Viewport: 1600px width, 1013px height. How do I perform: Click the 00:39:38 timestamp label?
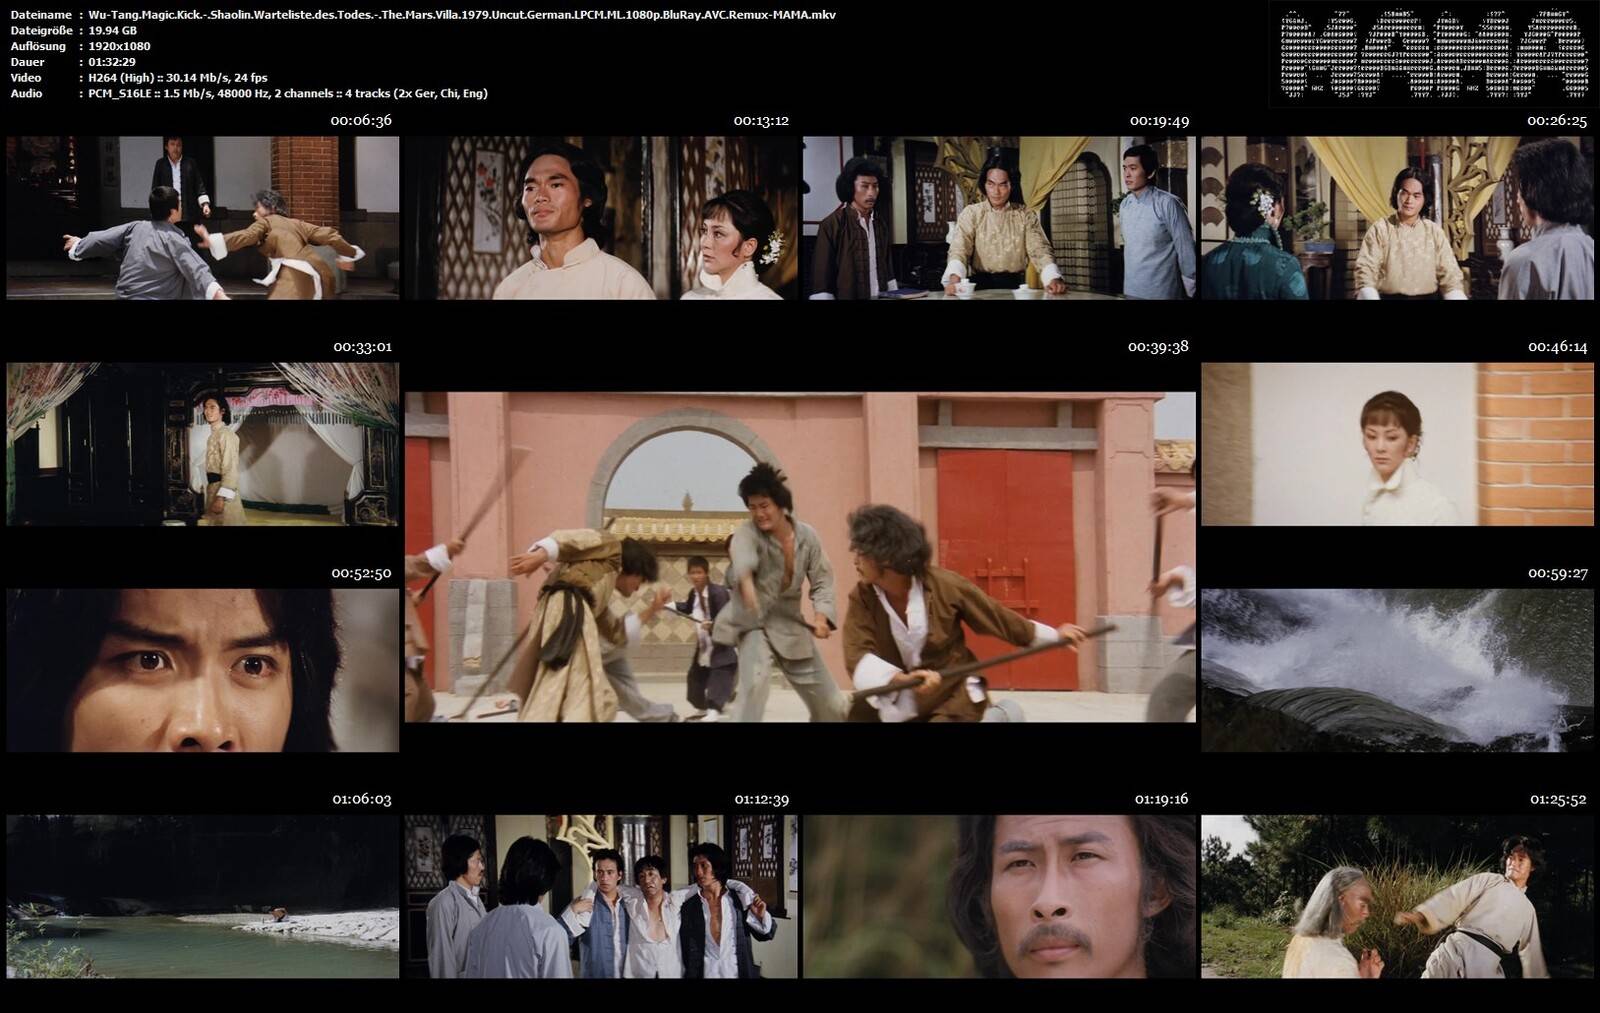[x=1158, y=346]
